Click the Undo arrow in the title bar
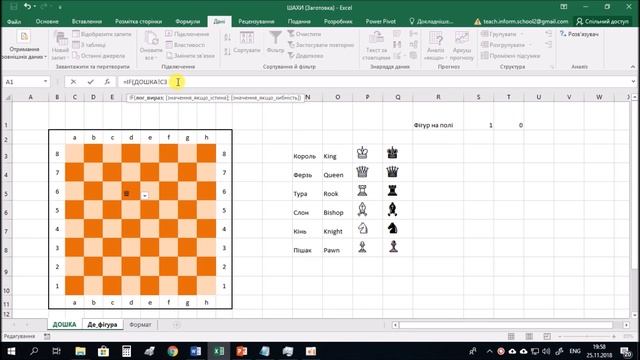Screen dimensions: 640x360 [27, 7]
